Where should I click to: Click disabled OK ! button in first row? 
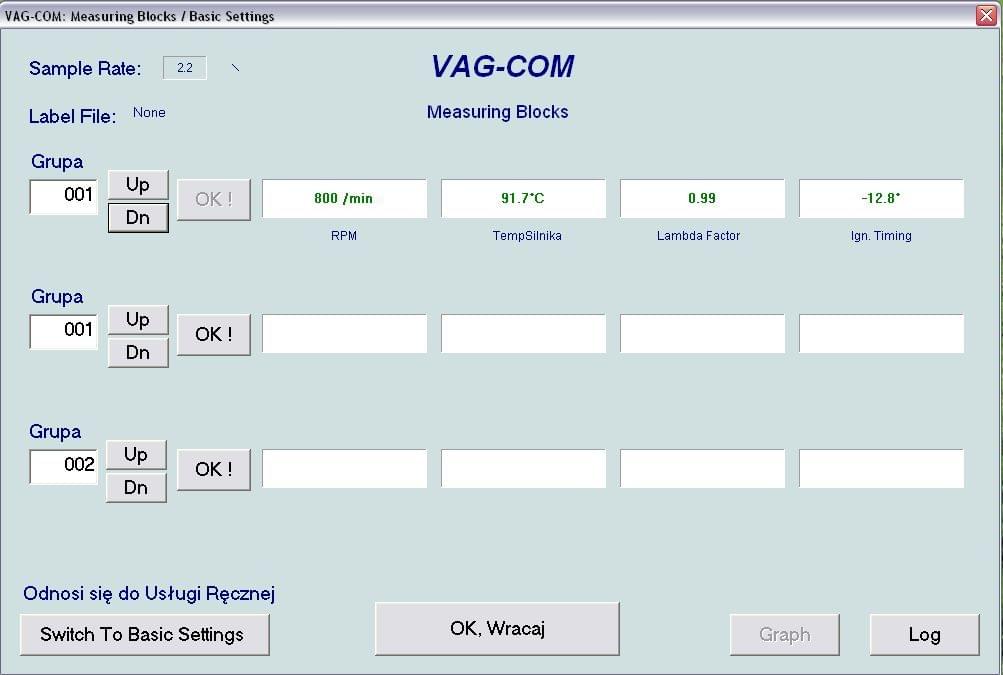(x=214, y=200)
